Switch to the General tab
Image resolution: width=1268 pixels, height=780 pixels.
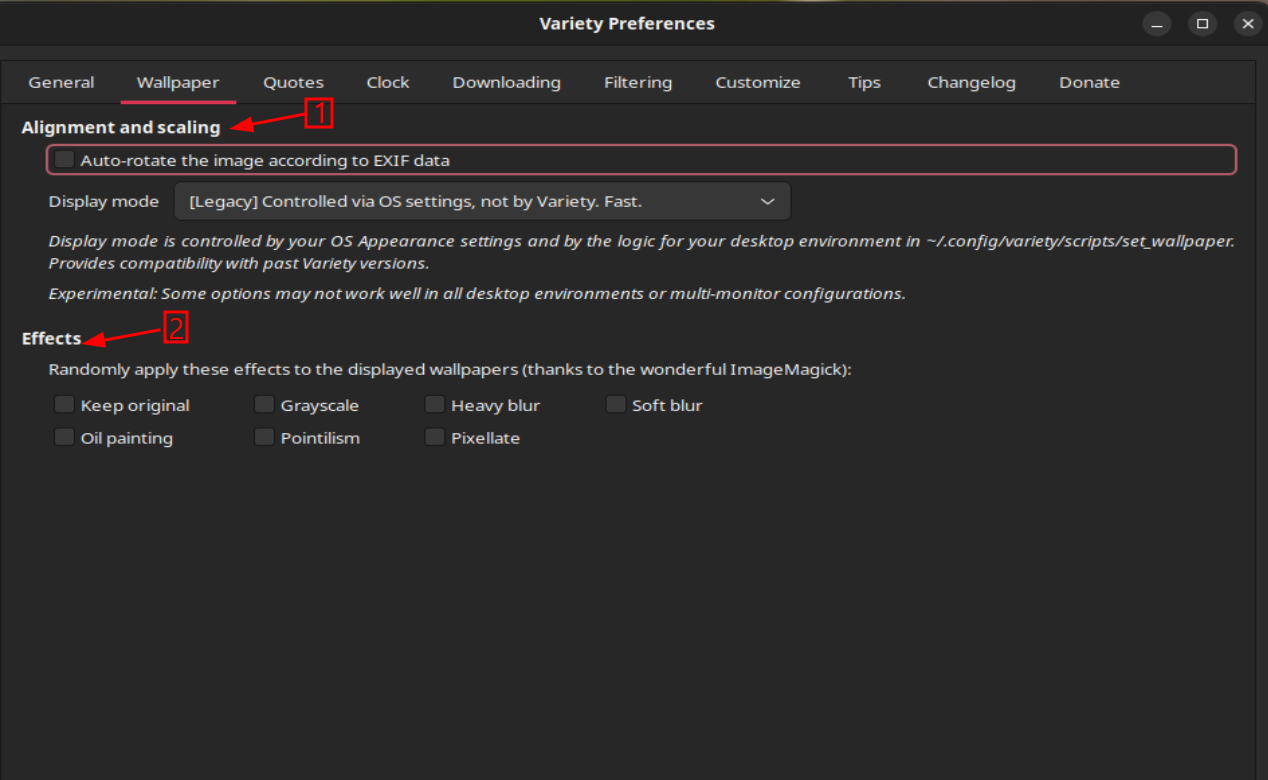pyautogui.click(x=61, y=82)
